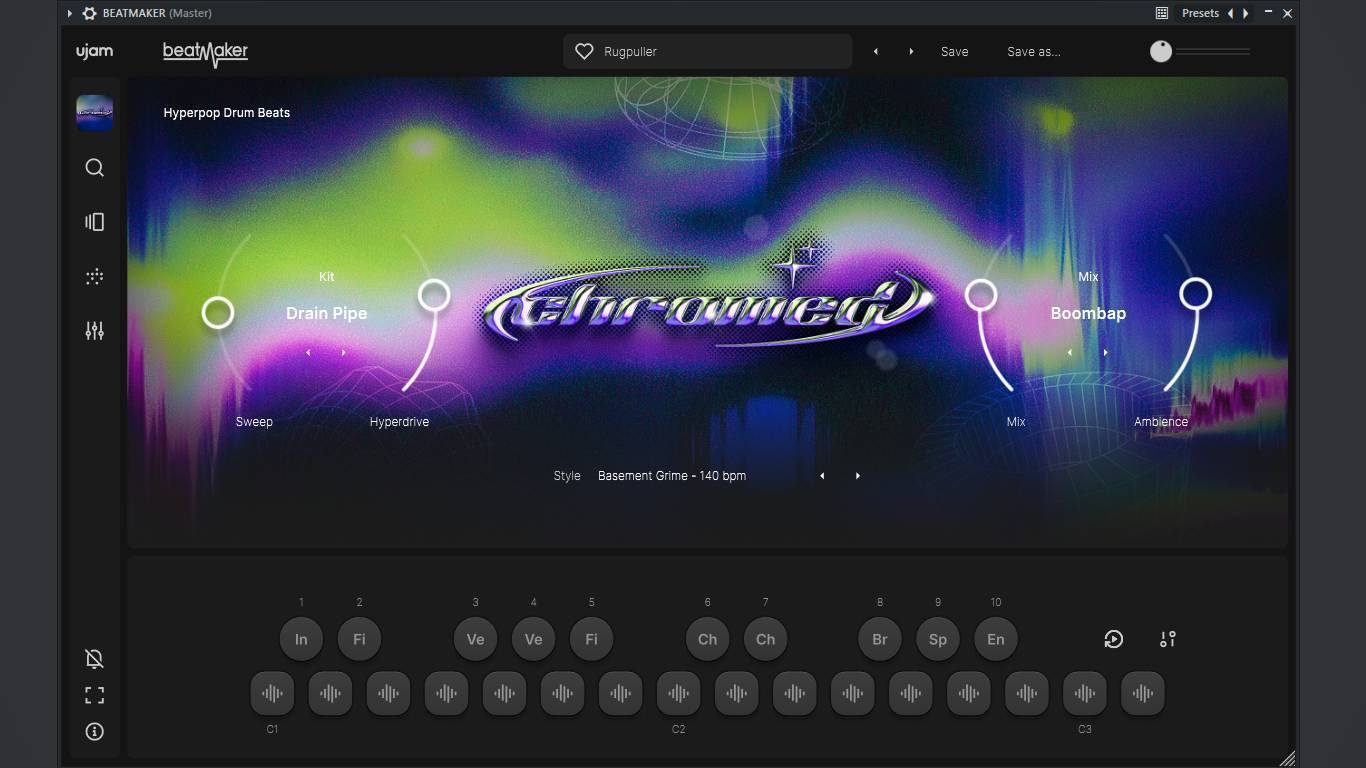Toggle the In intro pattern button
This screenshot has height=768, width=1366.
(301, 639)
